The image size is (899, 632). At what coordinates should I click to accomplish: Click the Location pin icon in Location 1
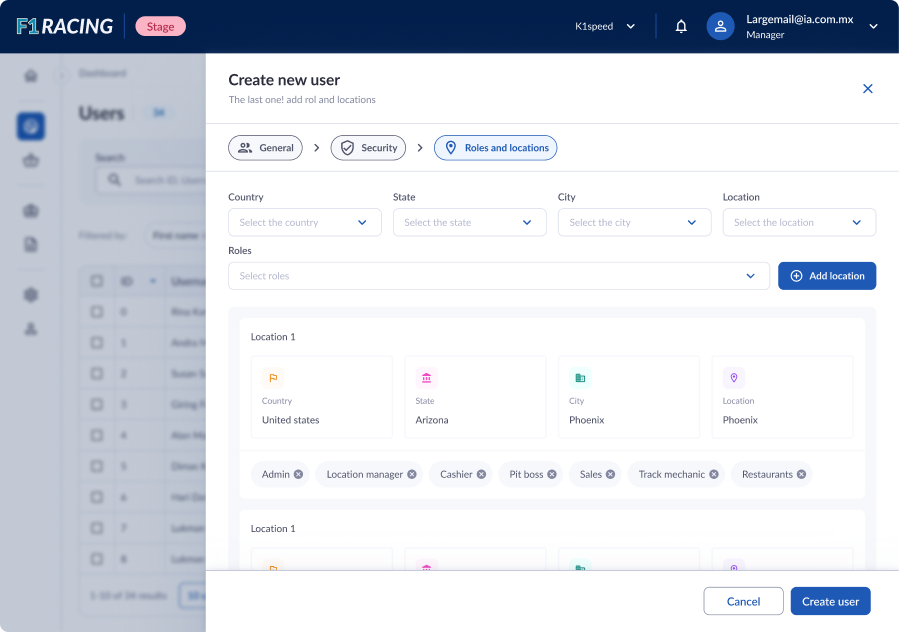(x=734, y=378)
